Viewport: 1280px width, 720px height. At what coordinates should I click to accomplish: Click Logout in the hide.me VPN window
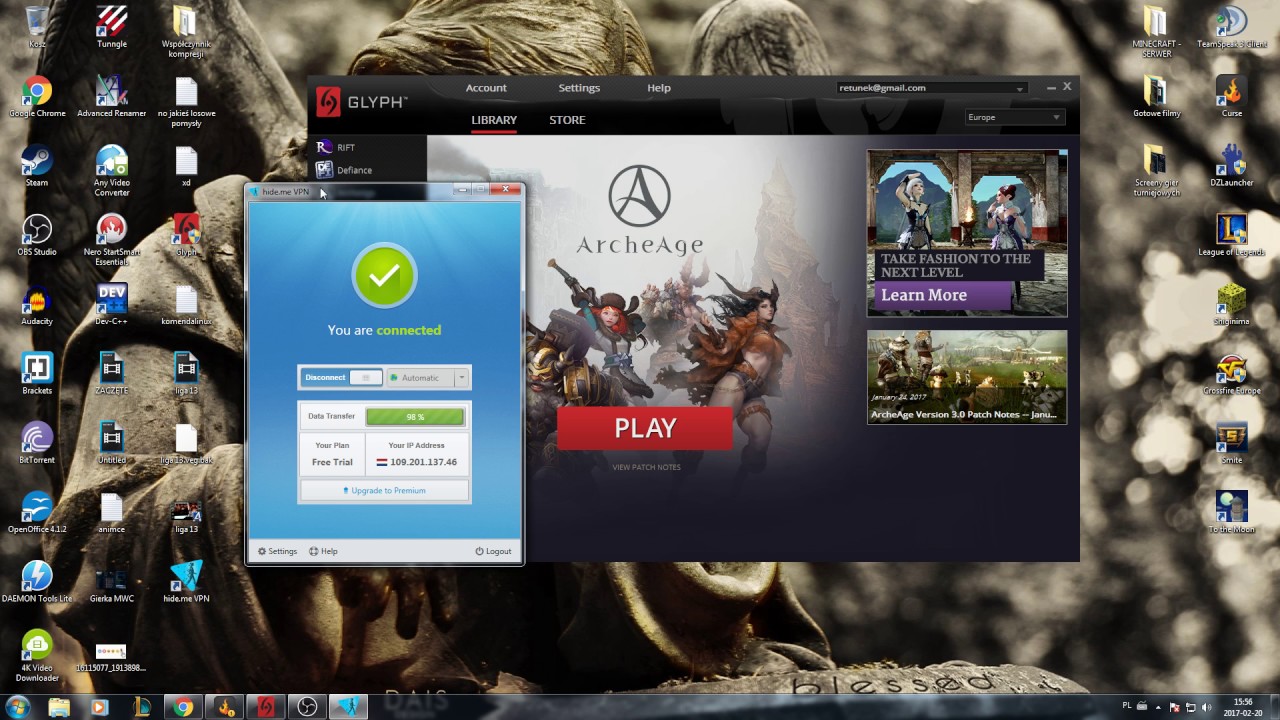click(493, 551)
